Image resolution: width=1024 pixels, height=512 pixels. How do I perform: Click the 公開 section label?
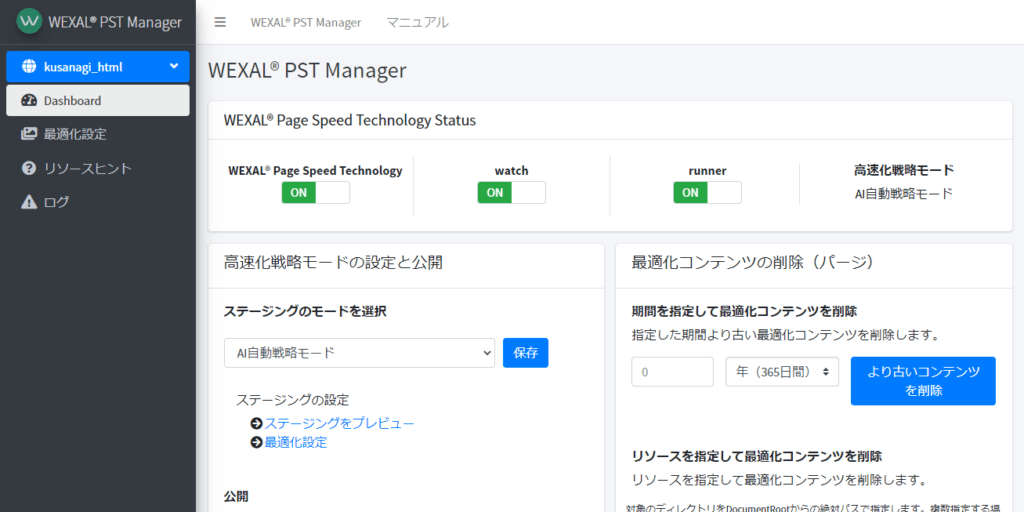click(236, 496)
